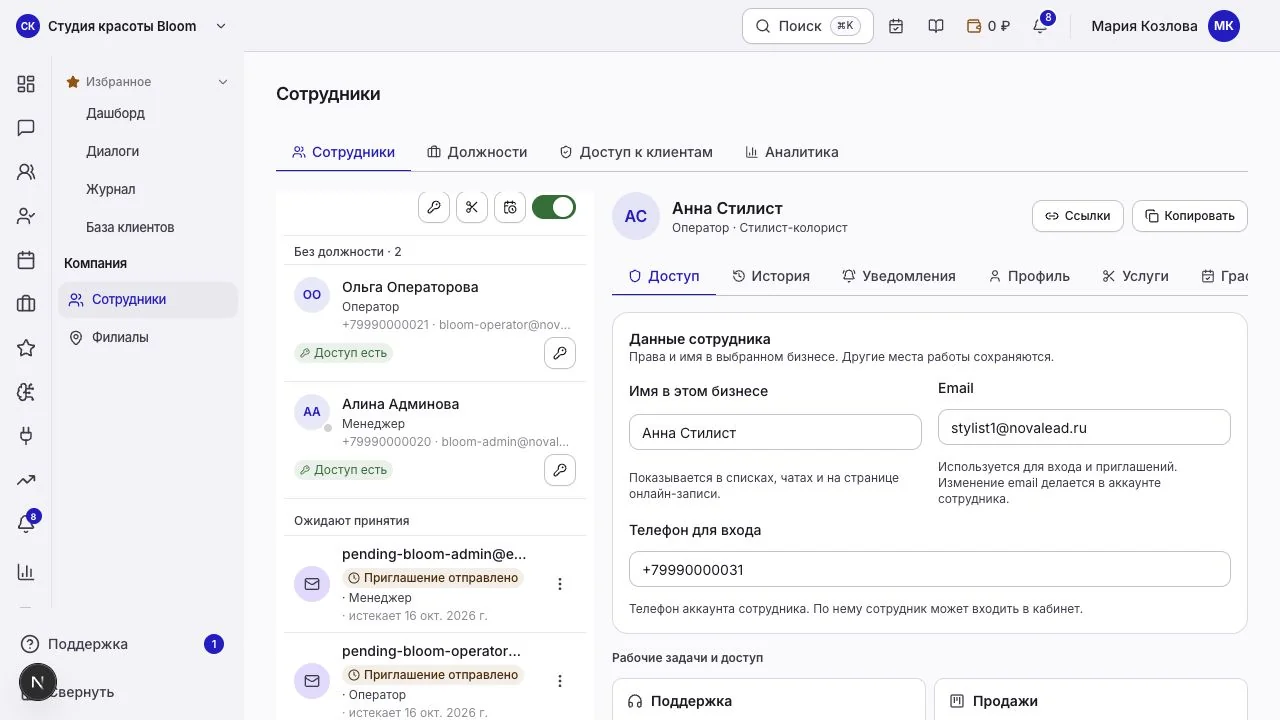Open the wallet balance 0 ₽
This screenshot has width=1280, height=720.
coord(988,26)
